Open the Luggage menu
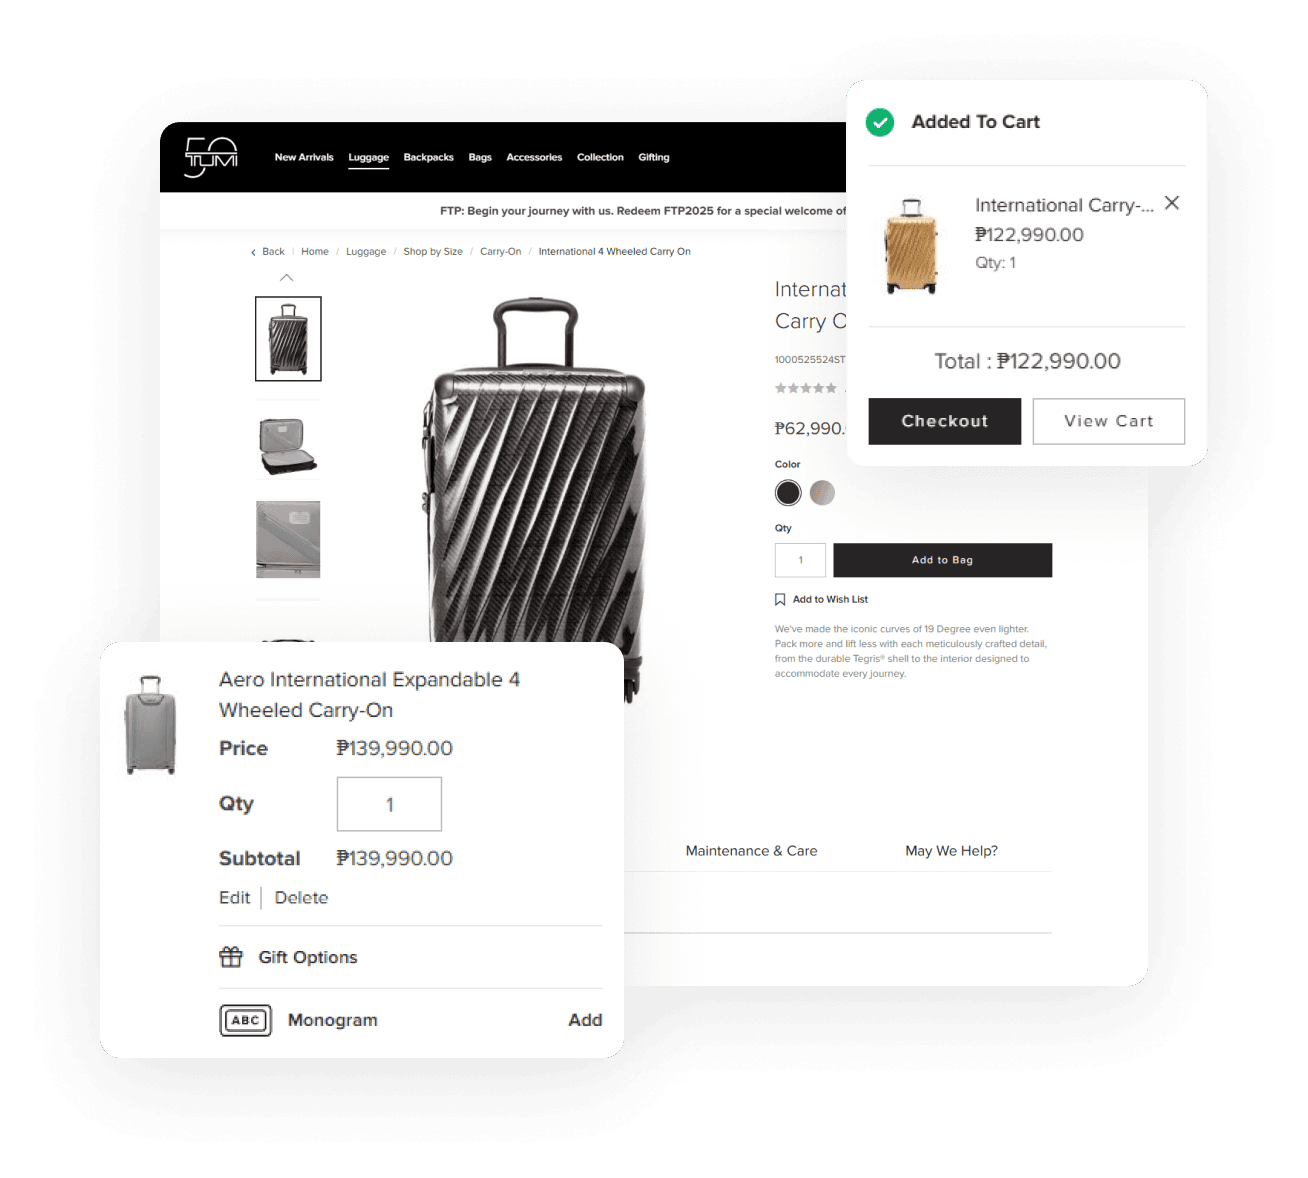This screenshot has height=1178, width=1308. point(368,158)
